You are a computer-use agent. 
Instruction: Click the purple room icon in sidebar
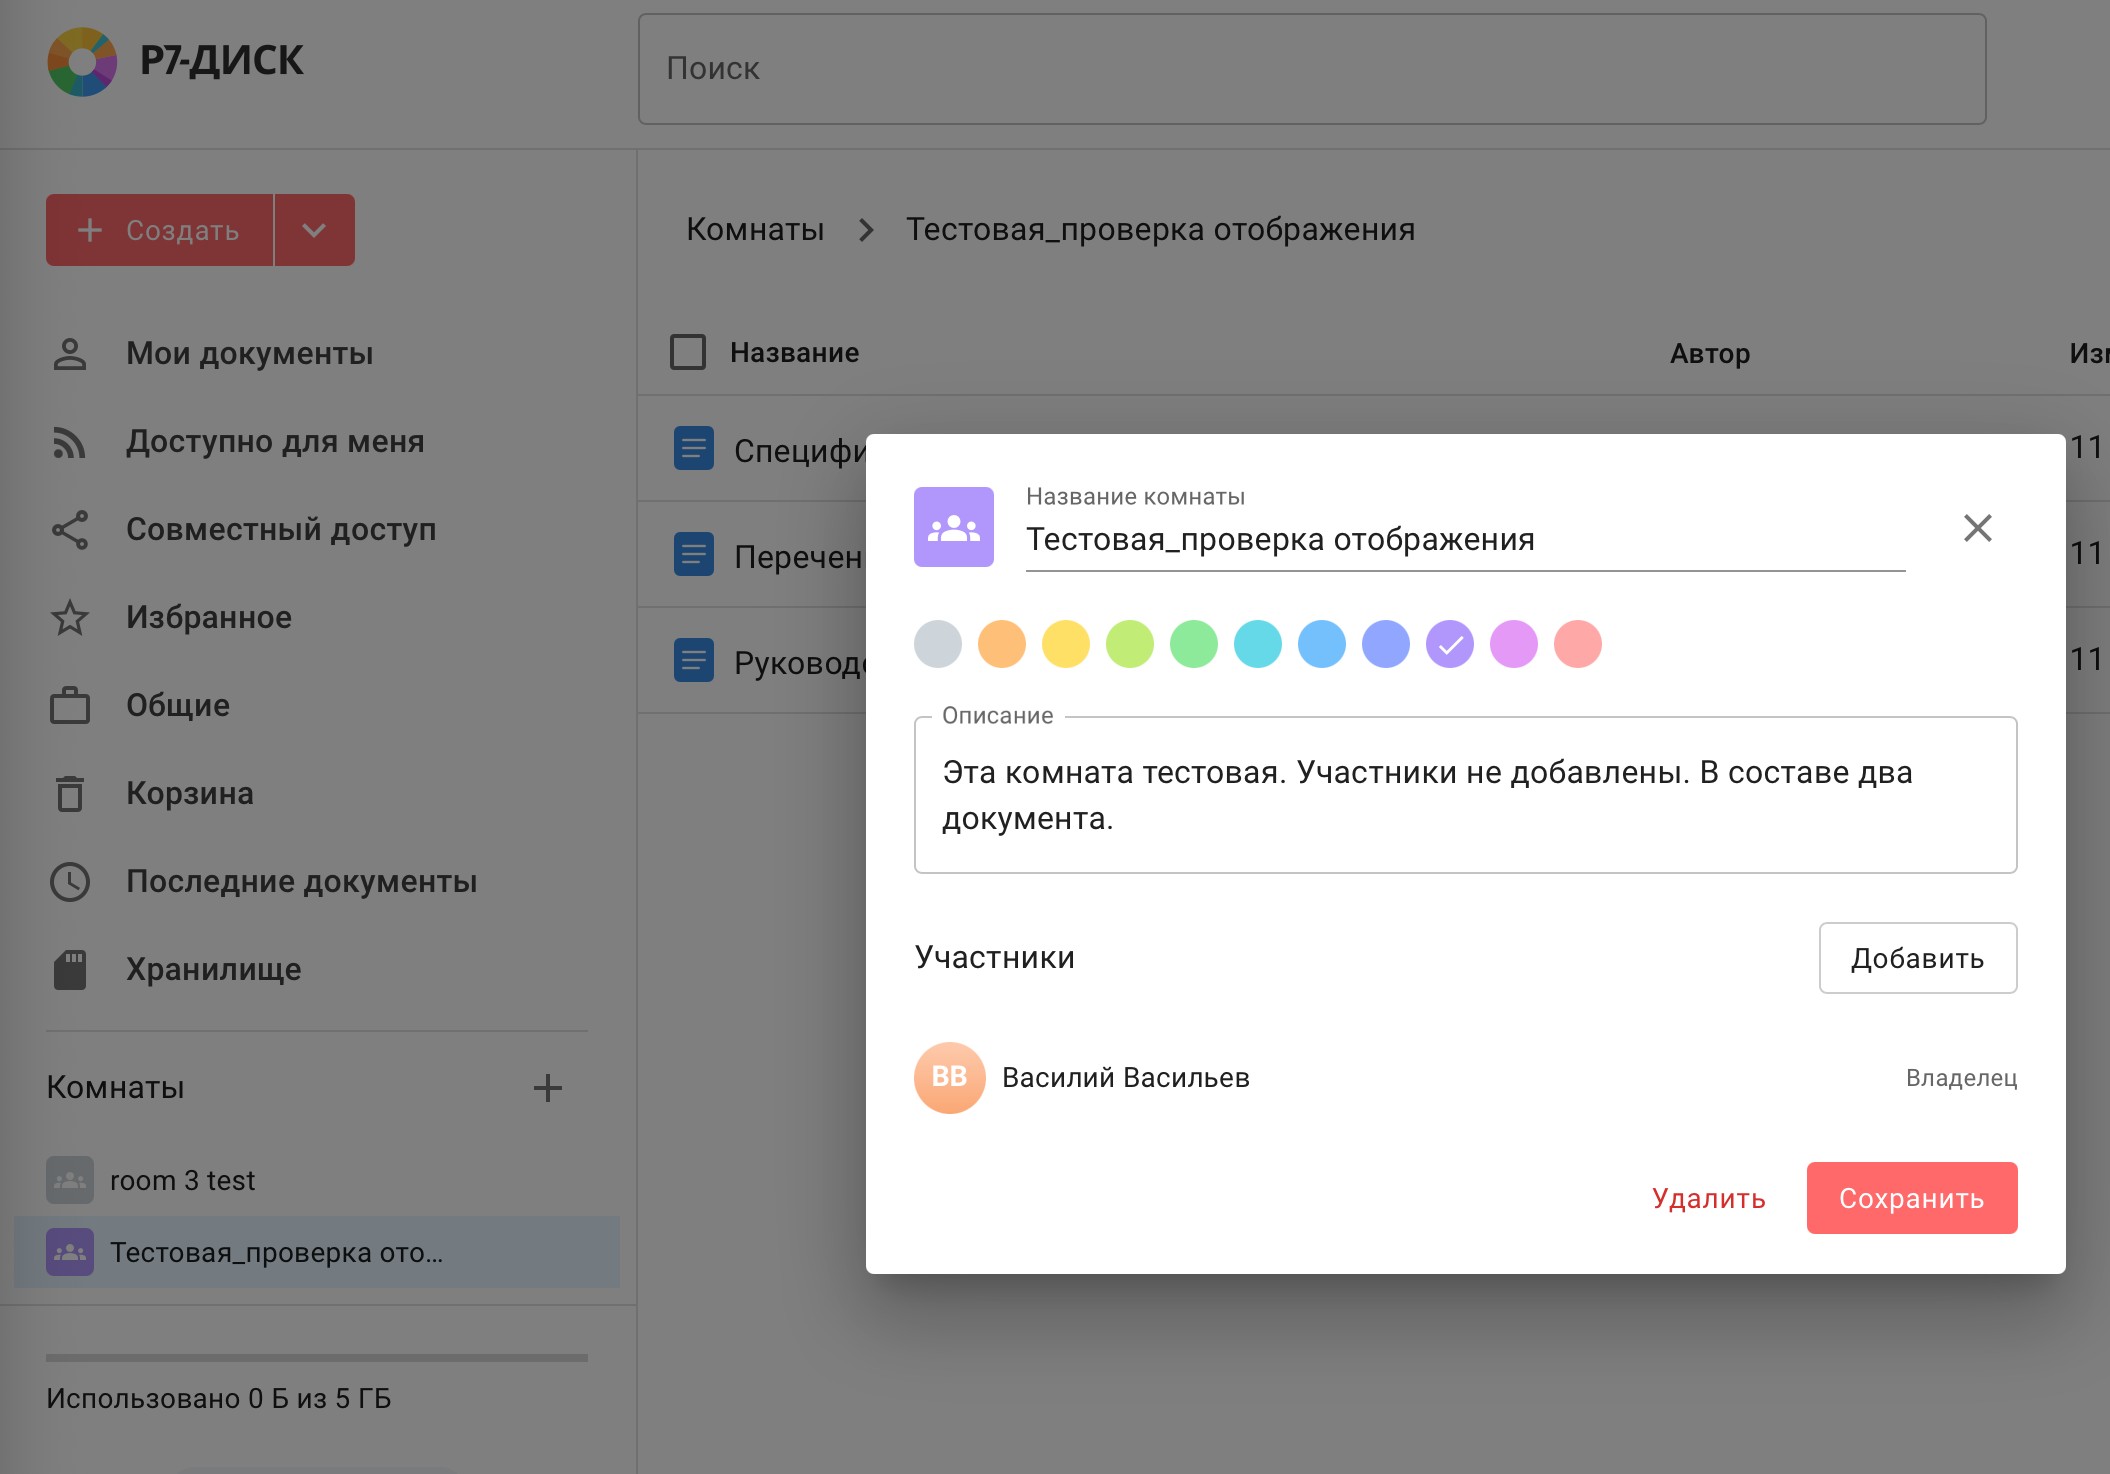(x=70, y=1252)
